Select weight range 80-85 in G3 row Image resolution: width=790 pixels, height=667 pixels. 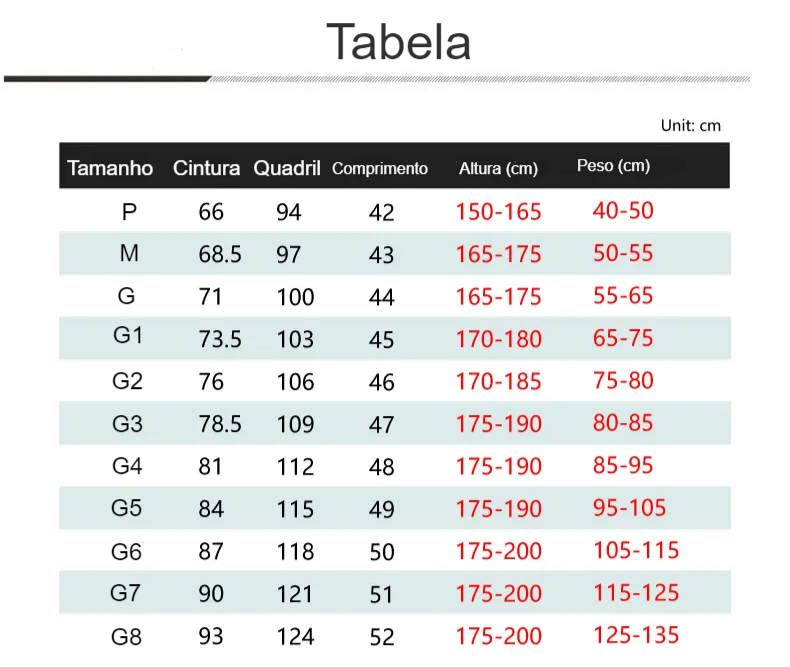point(623,423)
